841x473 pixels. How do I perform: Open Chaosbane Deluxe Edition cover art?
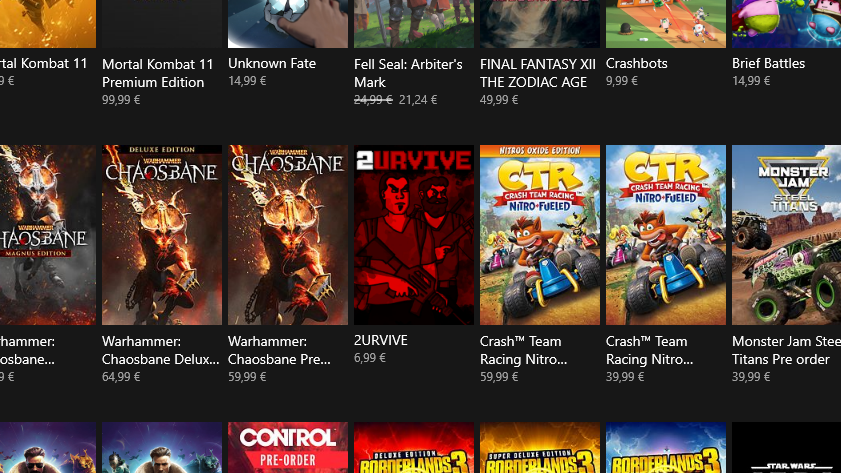(162, 235)
